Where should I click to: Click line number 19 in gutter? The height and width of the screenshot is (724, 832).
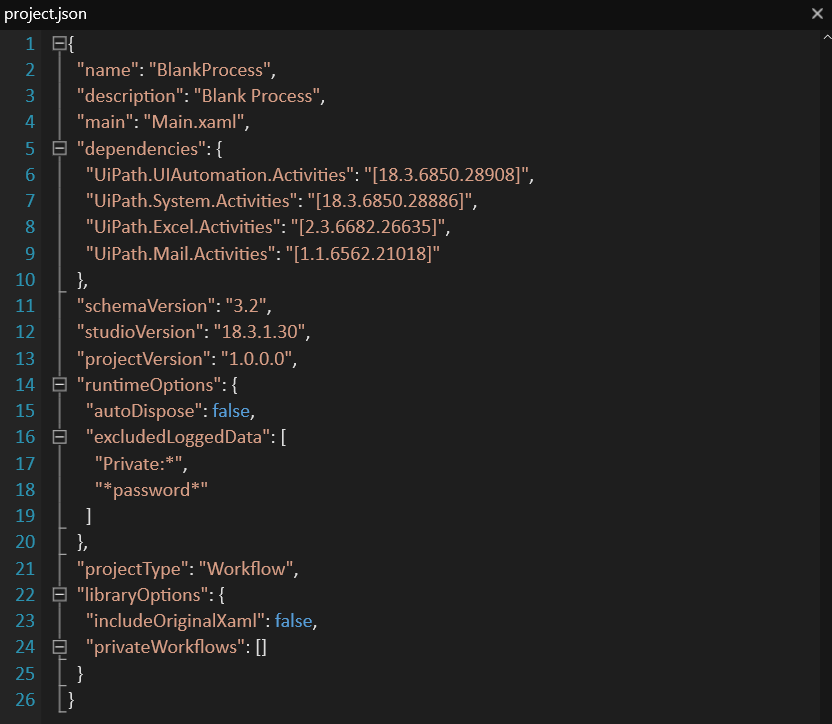[x=25, y=515]
